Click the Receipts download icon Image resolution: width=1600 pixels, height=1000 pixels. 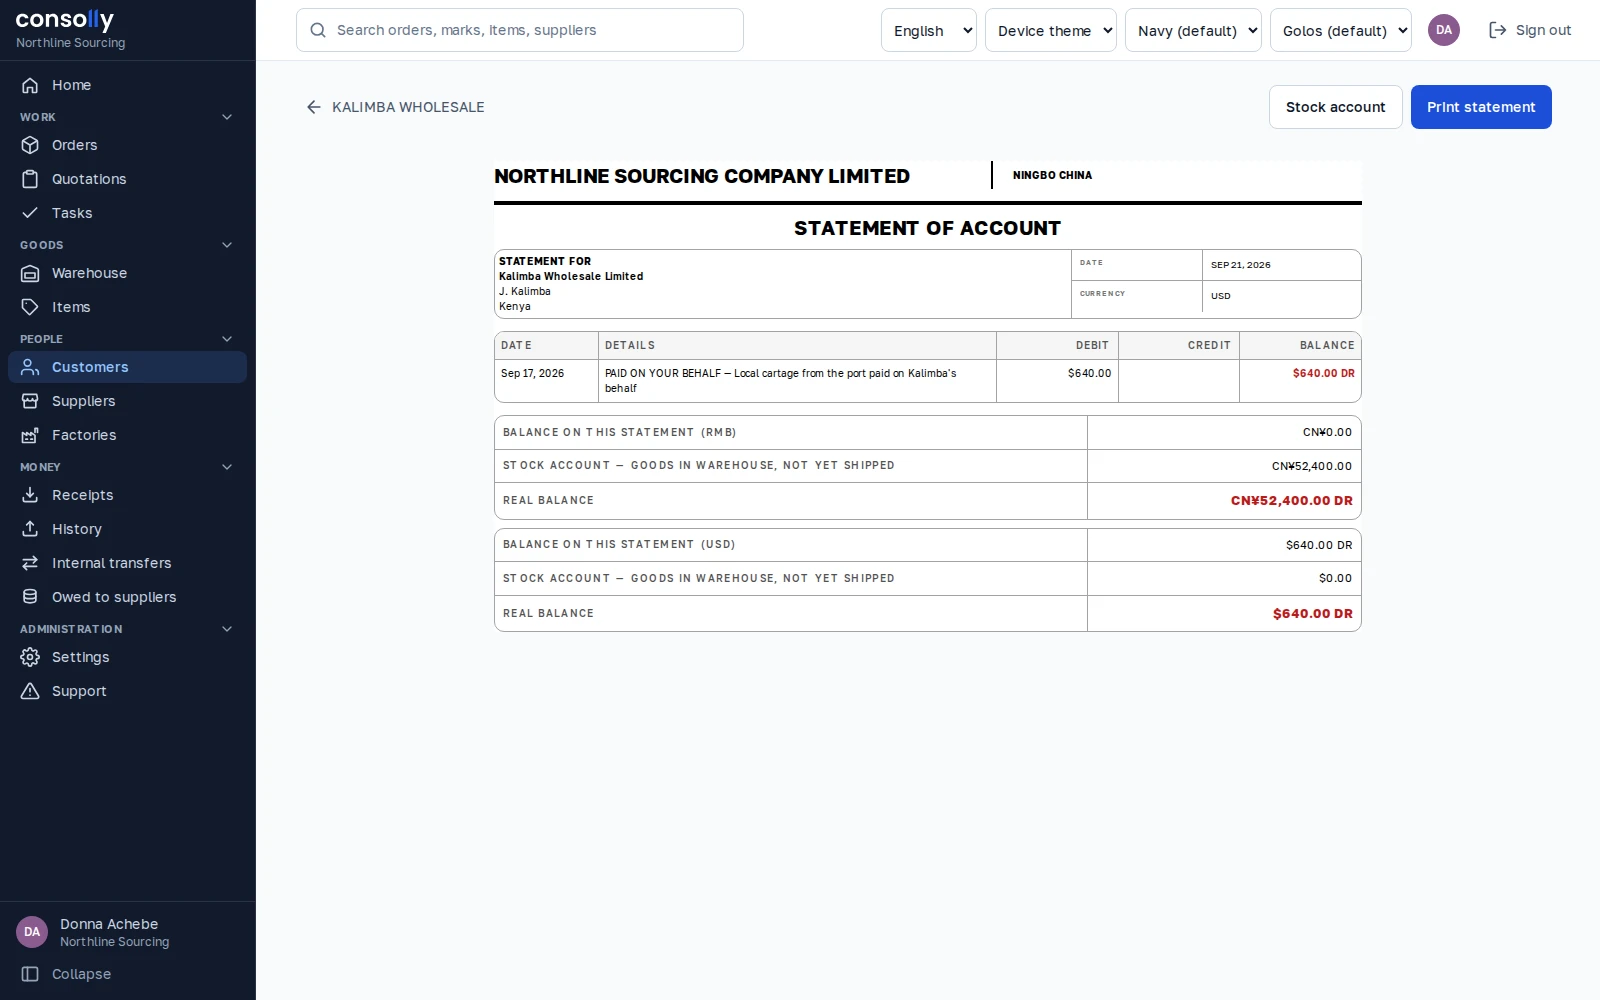pyautogui.click(x=30, y=495)
